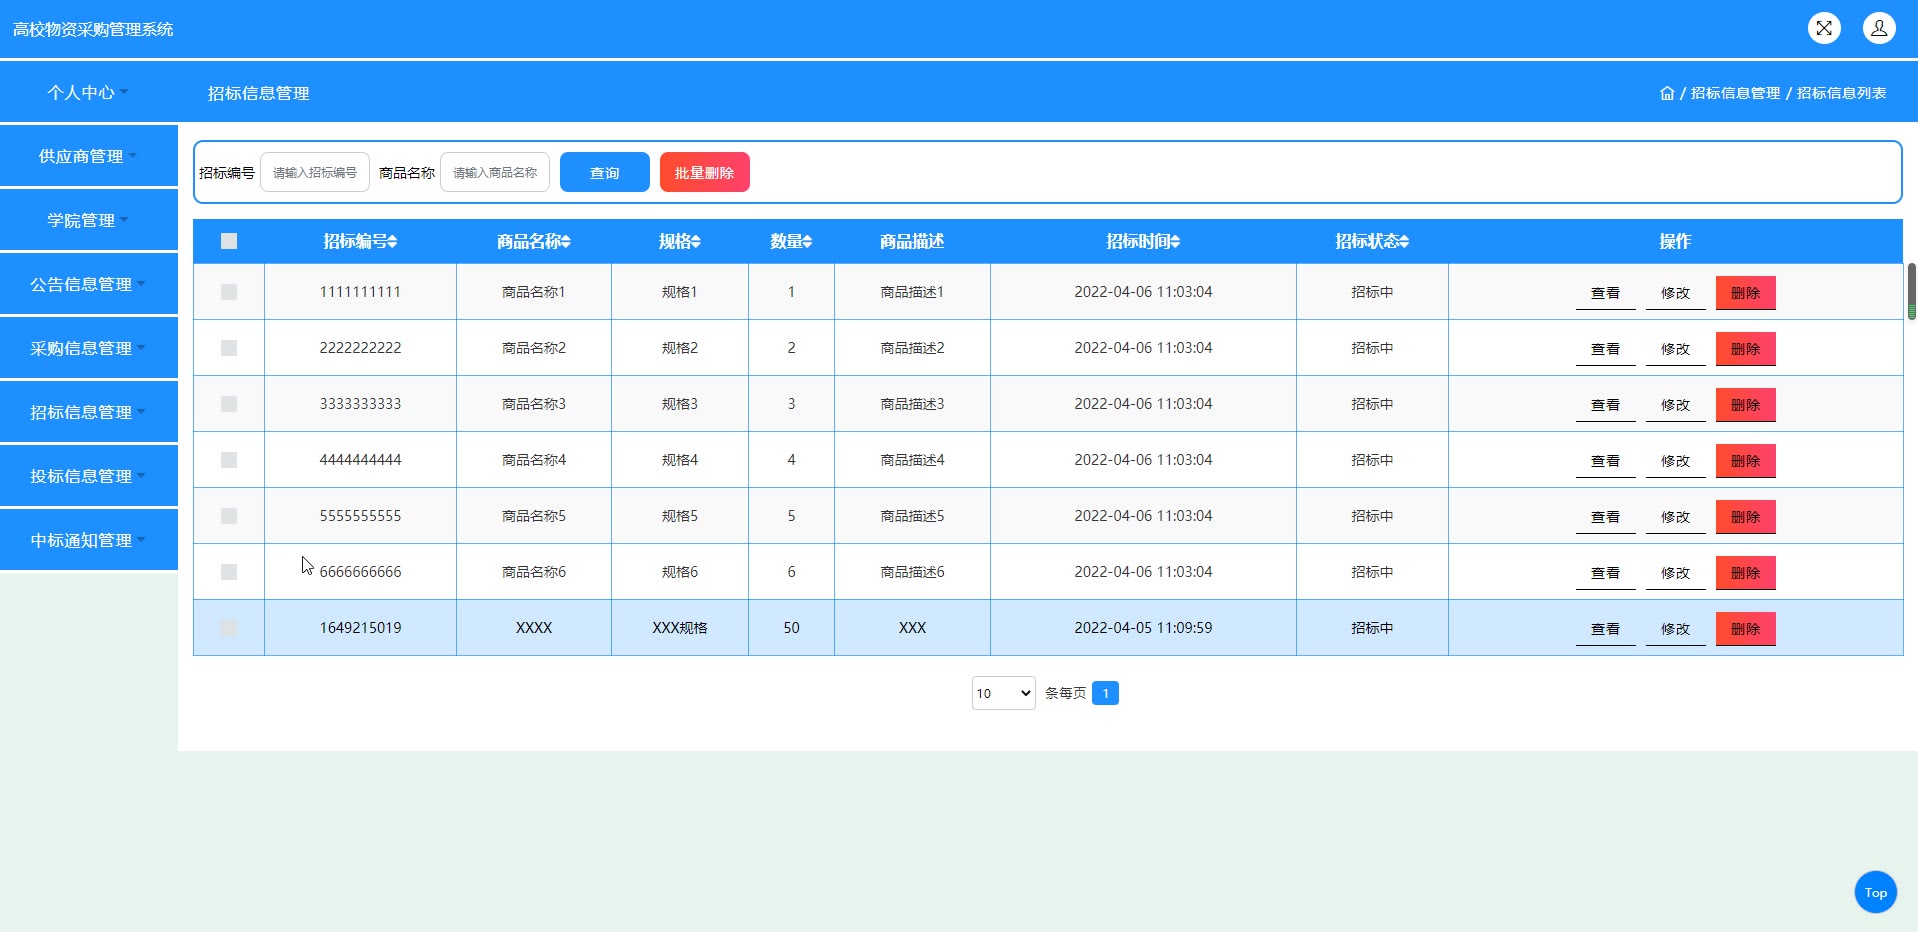Screen dimensions: 1918x932
Task: Focus the 招标编号 search input field
Action: click(x=315, y=172)
